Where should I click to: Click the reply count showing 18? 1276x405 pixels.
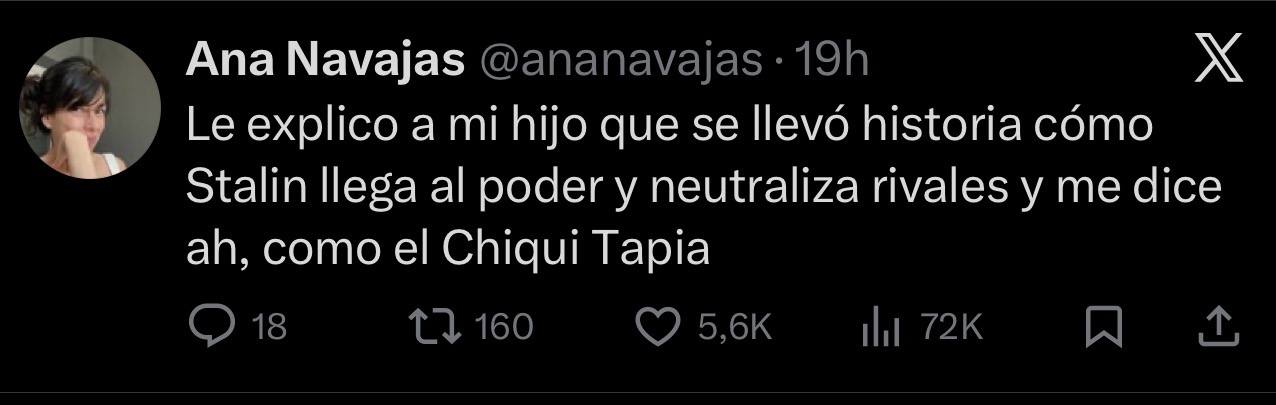click(x=267, y=327)
